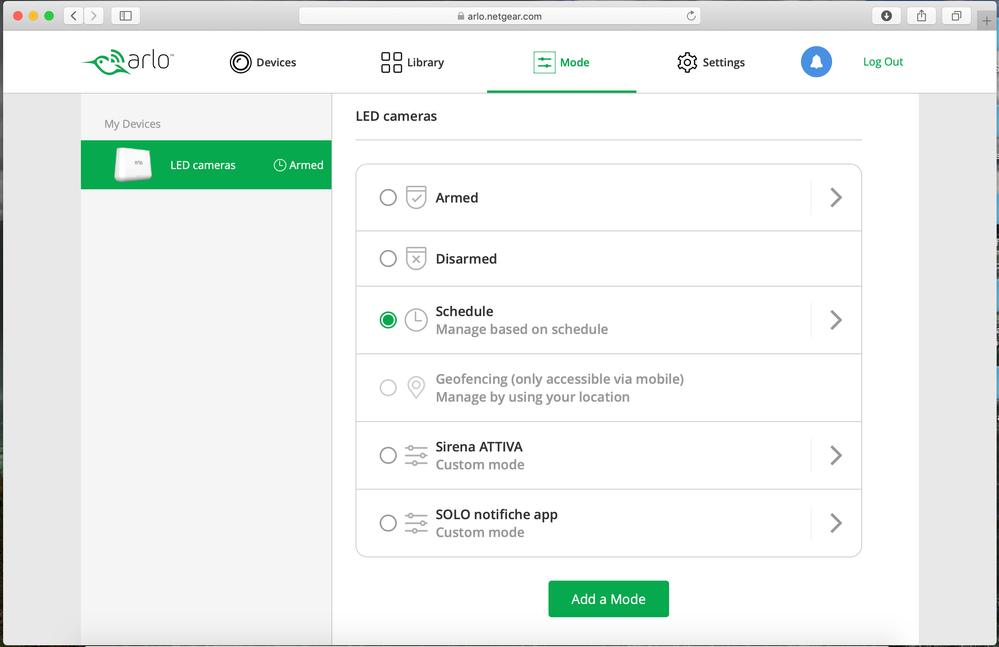Click the Sirena ATTIVA mode label
Screen dimensions: 999x647
click(x=479, y=447)
